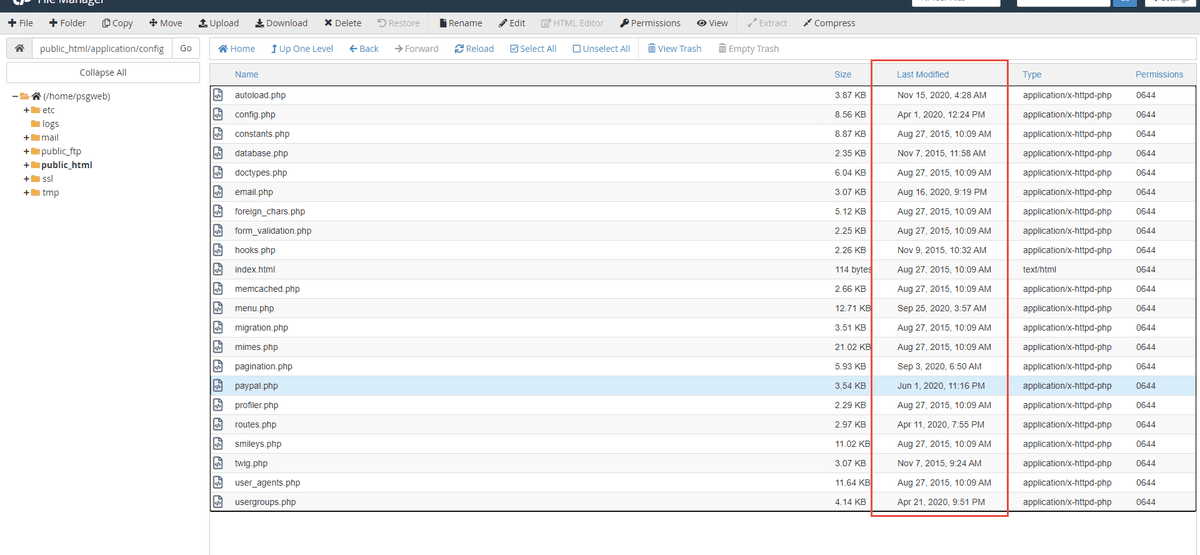Click the path input field
The image size is (1200, 555).
(101, 49)
